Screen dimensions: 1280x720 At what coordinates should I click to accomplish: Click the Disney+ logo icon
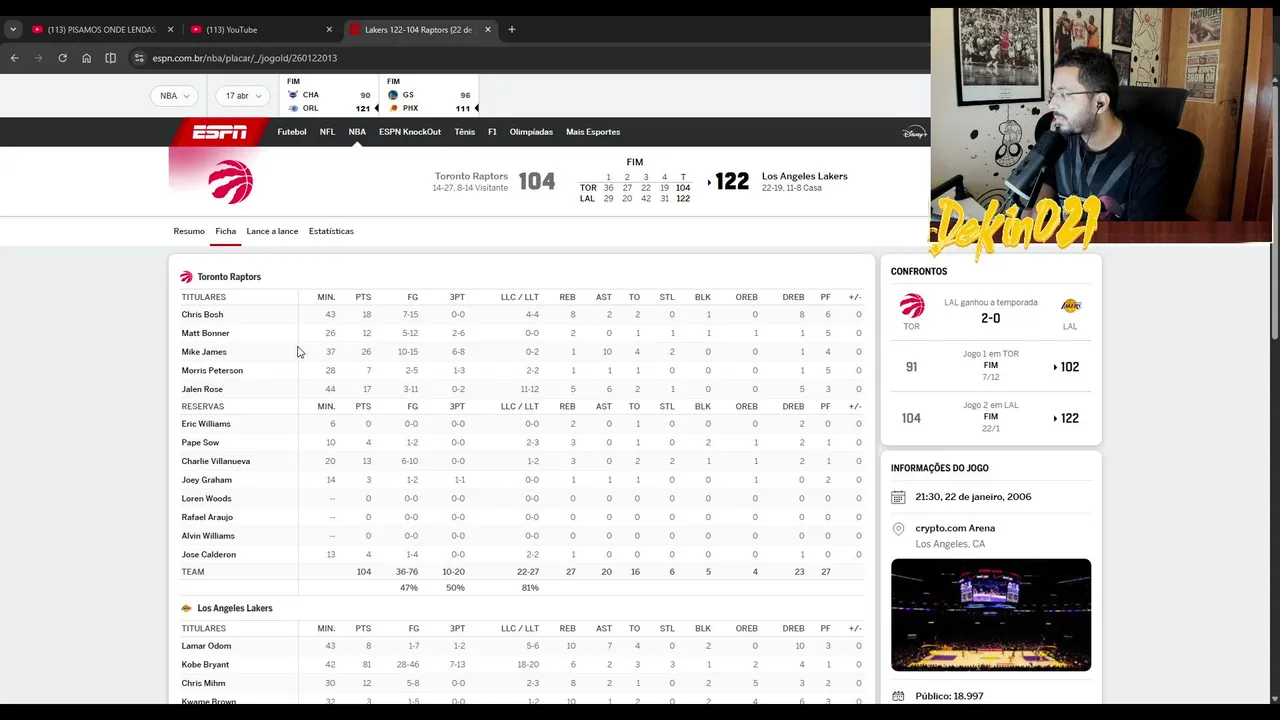click(914, 132)
